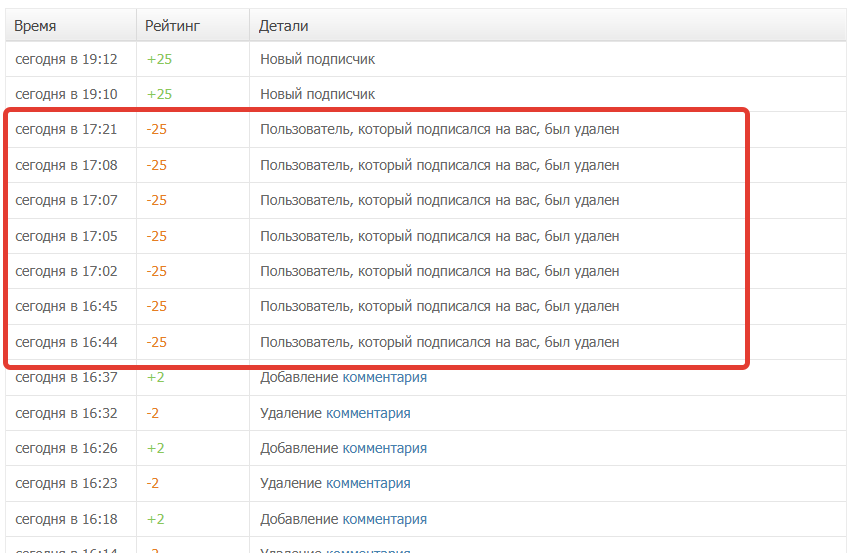This screenshot has height=553, width=857.
Task: Click the "сегодня в 17:05" time cell
Action: point(67,236)
